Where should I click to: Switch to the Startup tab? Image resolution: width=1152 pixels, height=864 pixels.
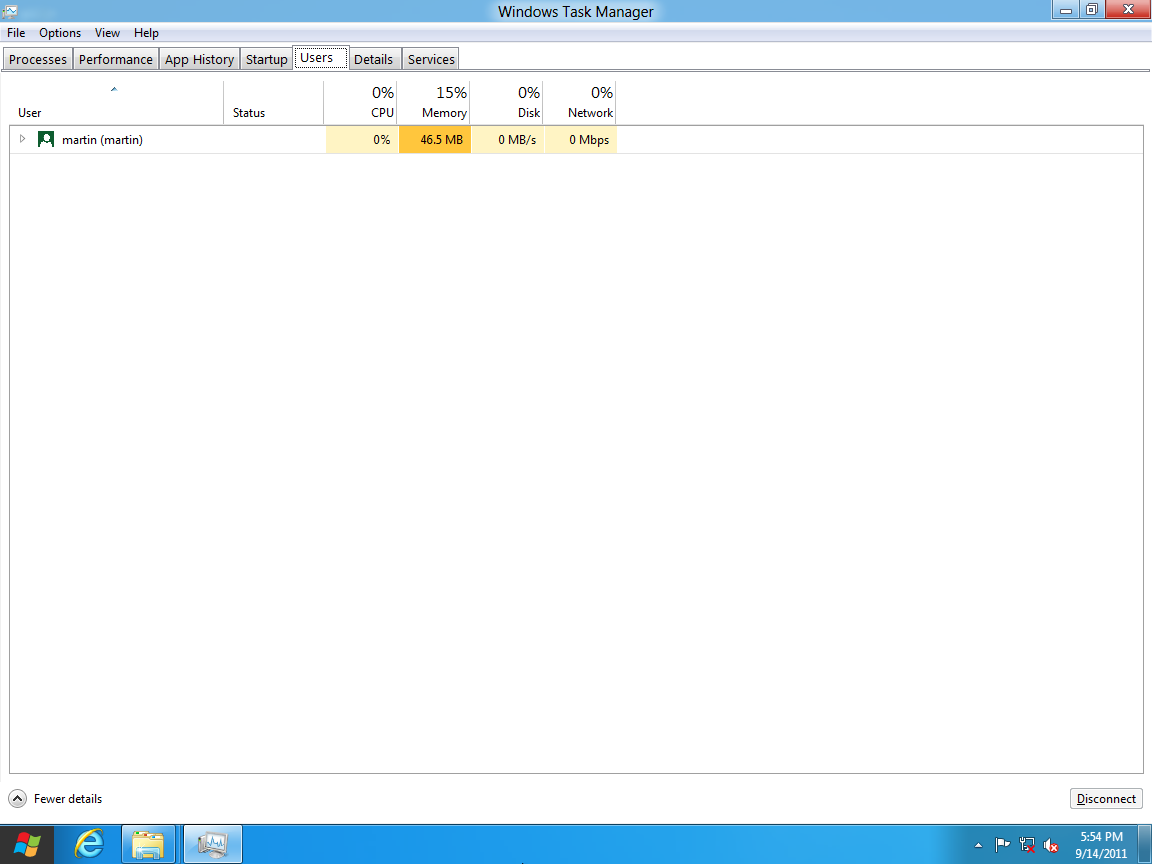click(266, 60)
